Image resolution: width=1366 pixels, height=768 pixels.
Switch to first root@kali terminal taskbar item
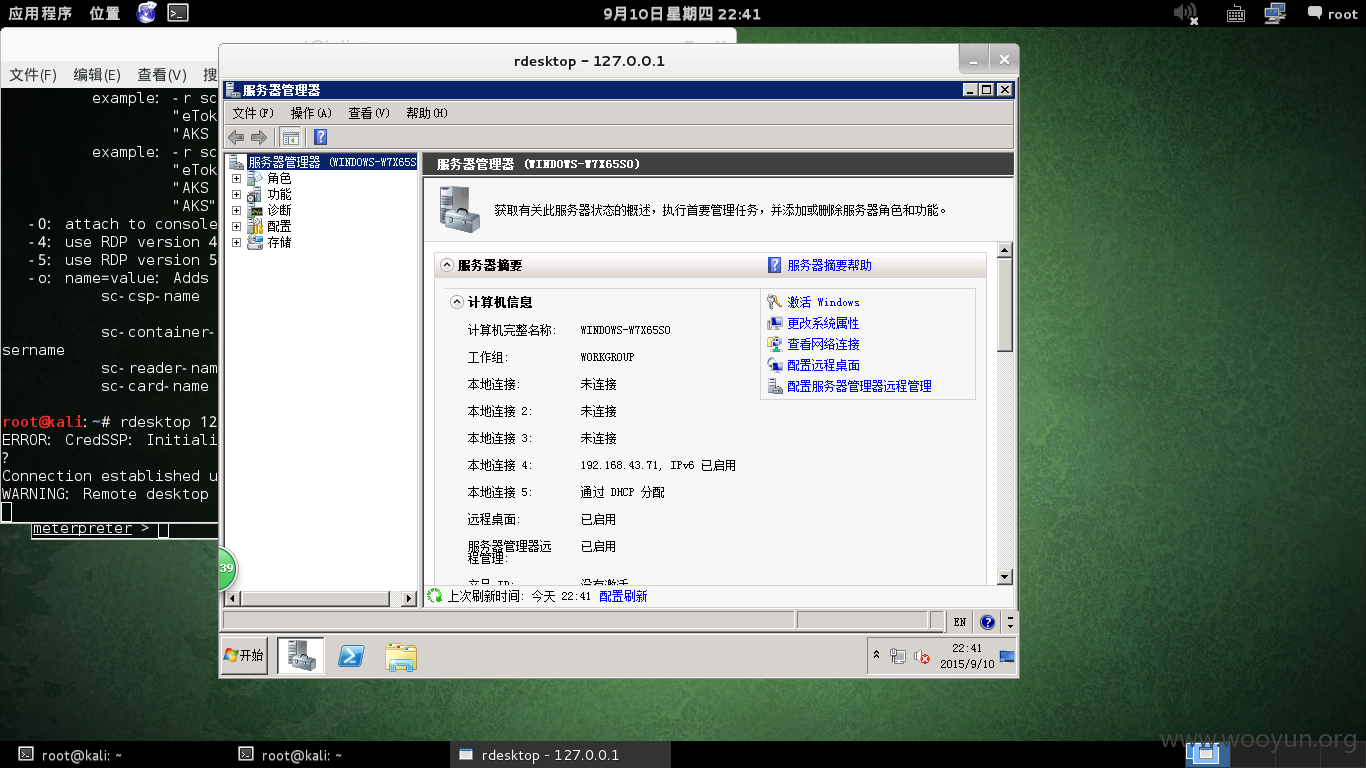(x=72, y=755)
